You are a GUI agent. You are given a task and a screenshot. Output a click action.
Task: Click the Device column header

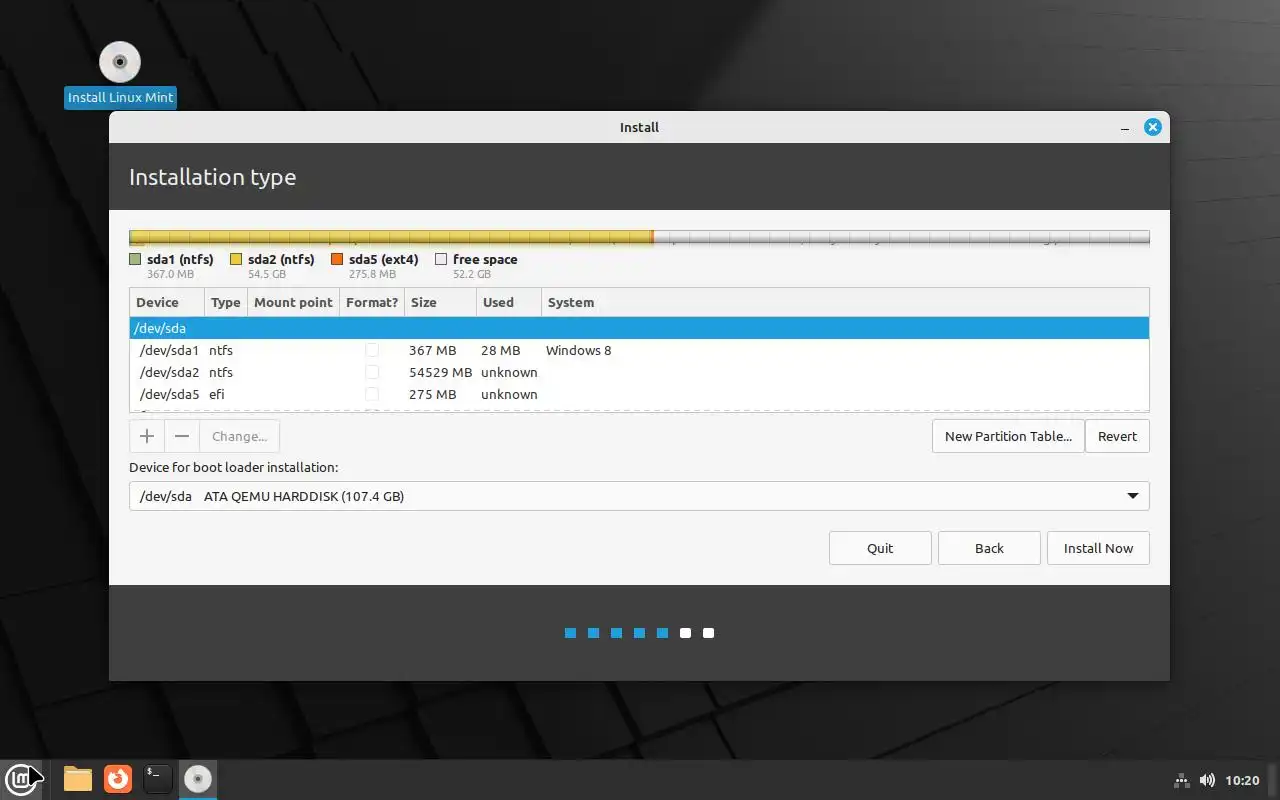pos(167,302)
